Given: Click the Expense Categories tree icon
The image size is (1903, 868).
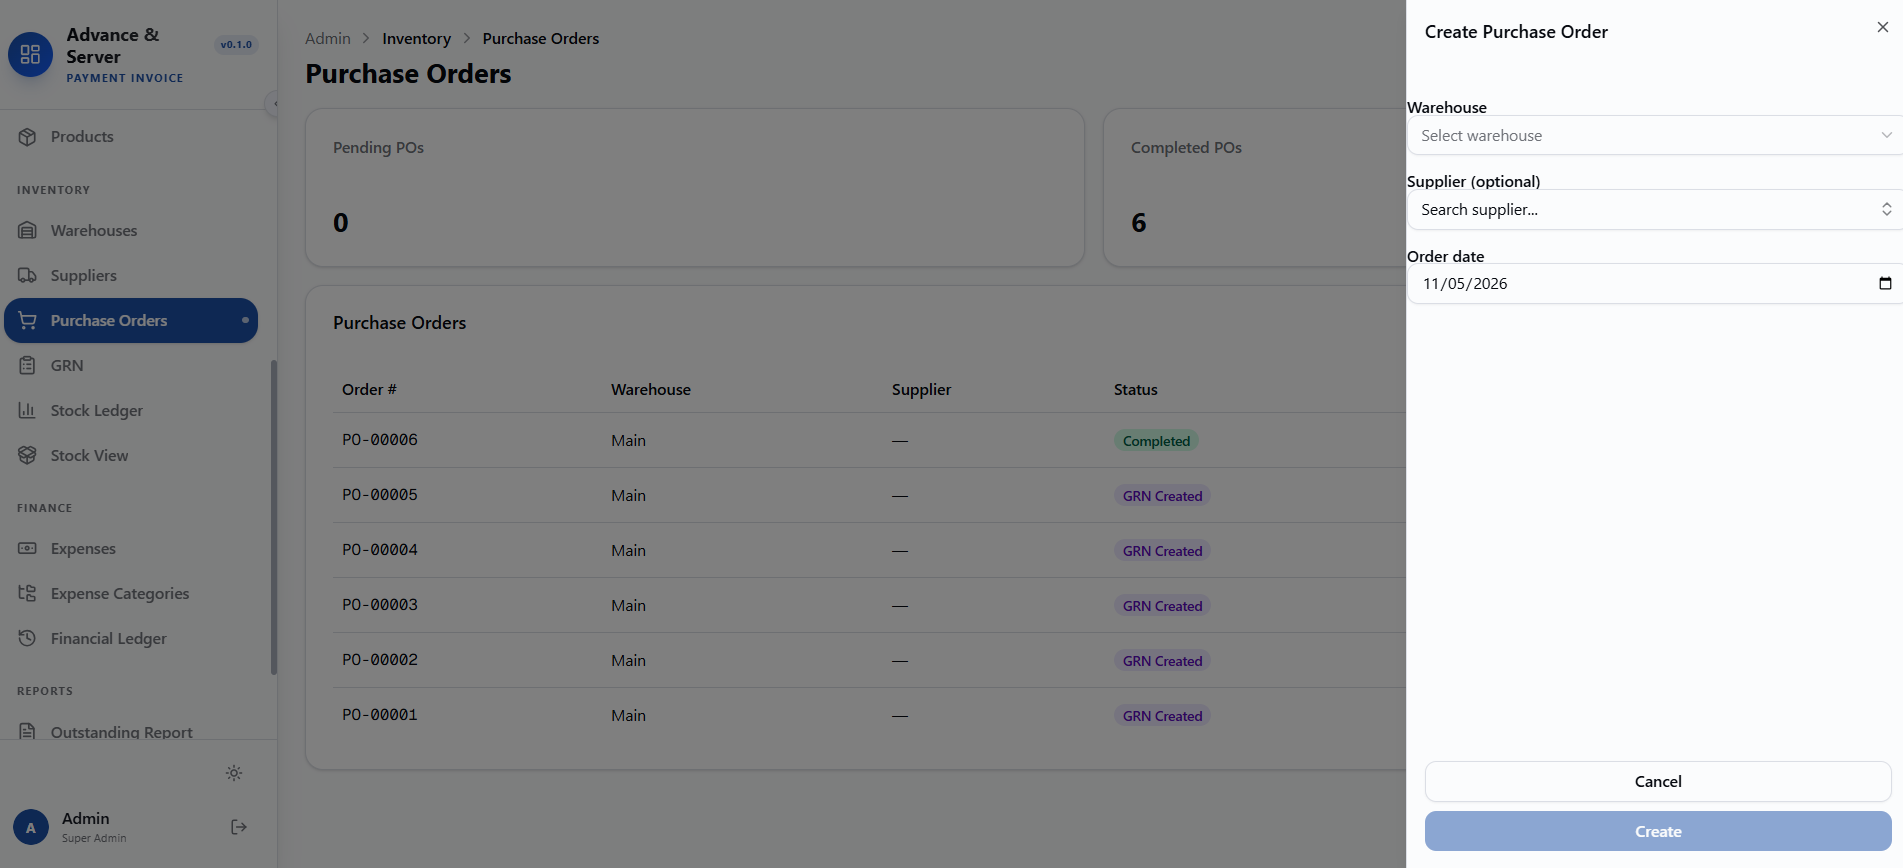Looking at the screenshot, I should tap(27, 594).
